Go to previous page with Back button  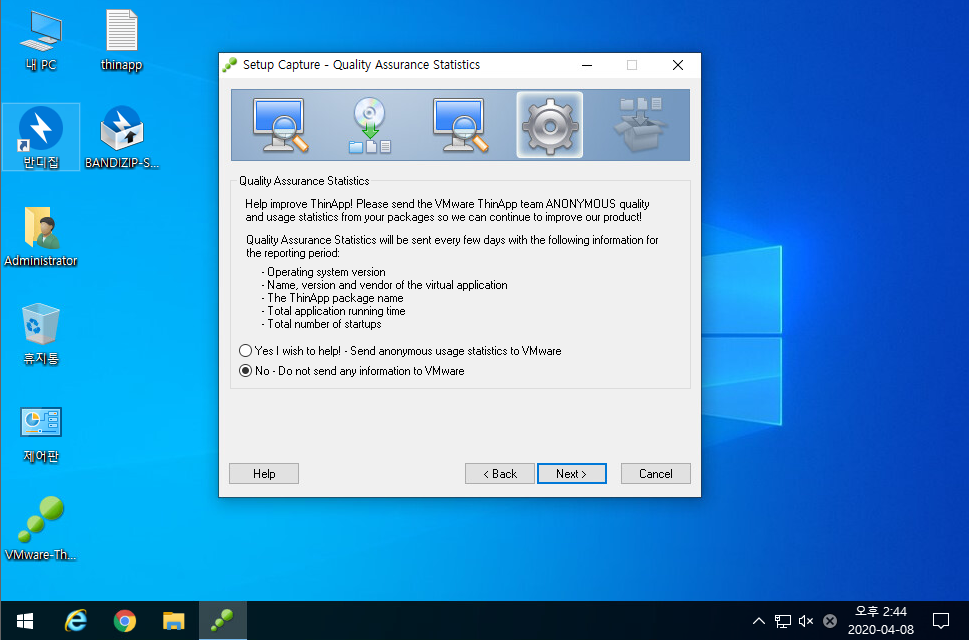click(x=499, y=474)
